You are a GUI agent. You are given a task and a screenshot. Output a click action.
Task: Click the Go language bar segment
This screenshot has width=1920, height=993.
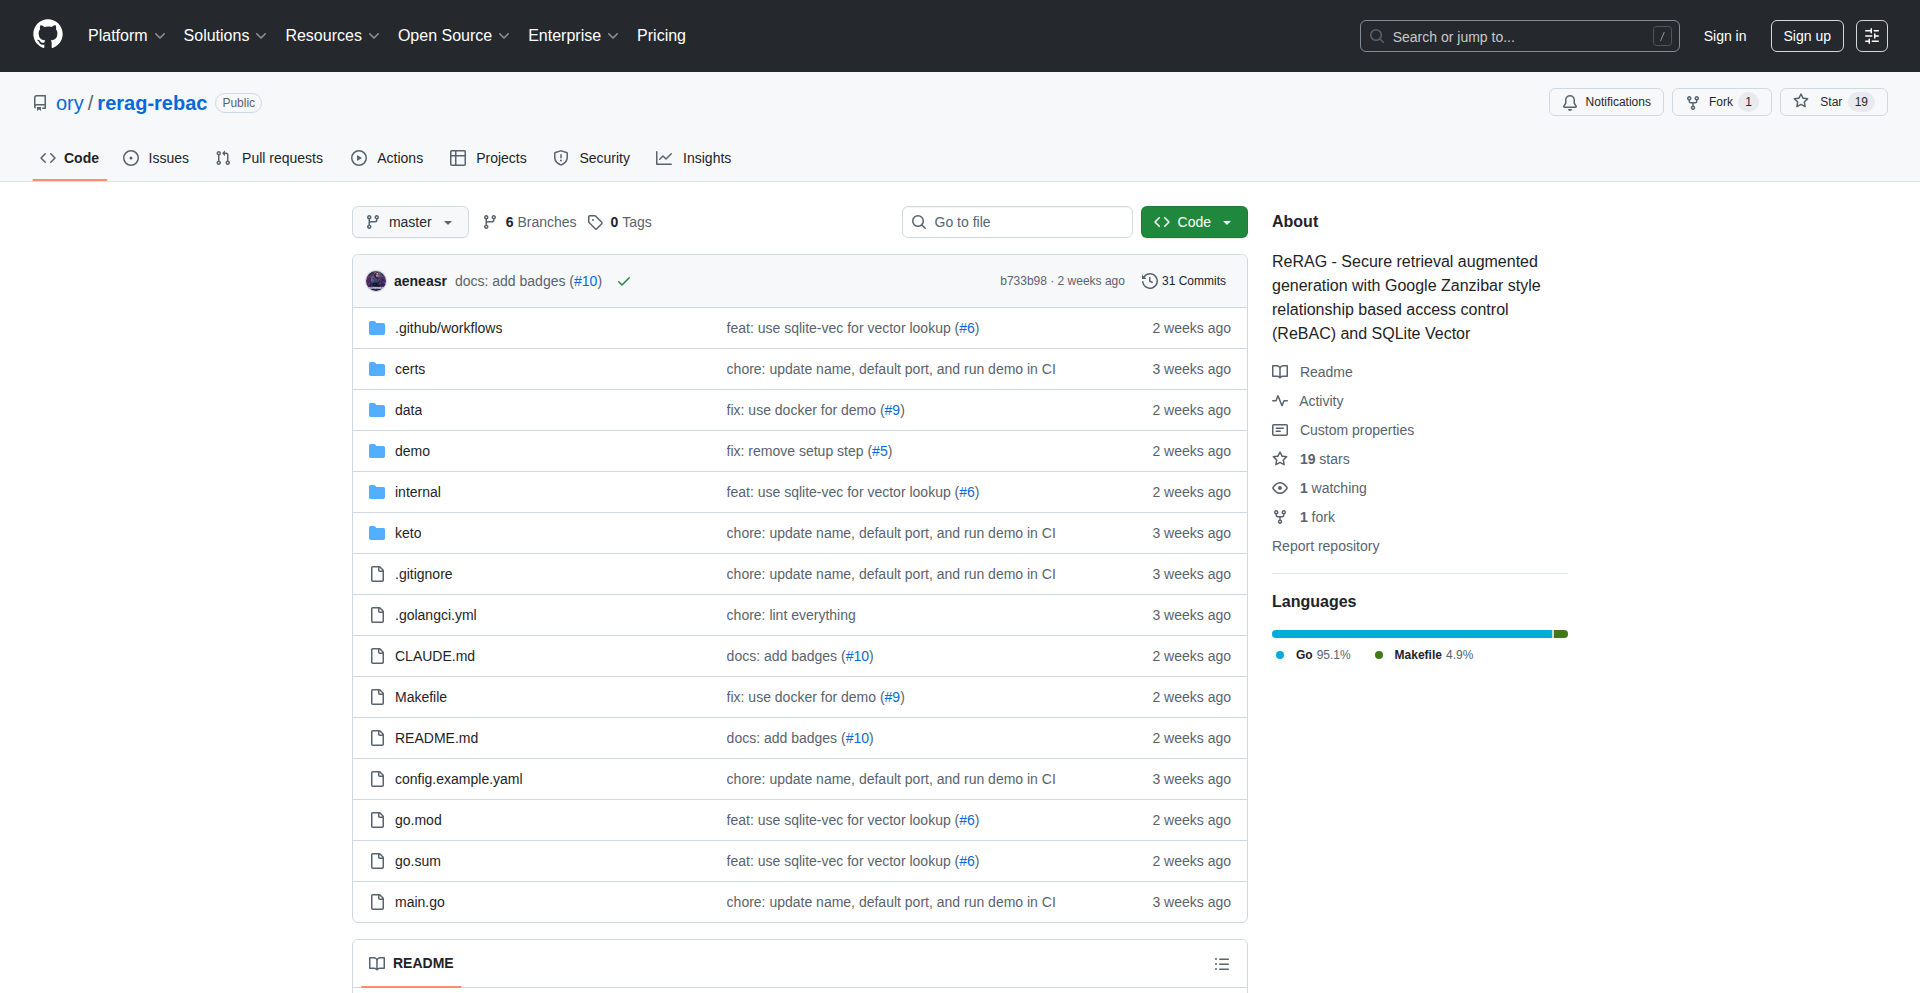pos(1410,634)
